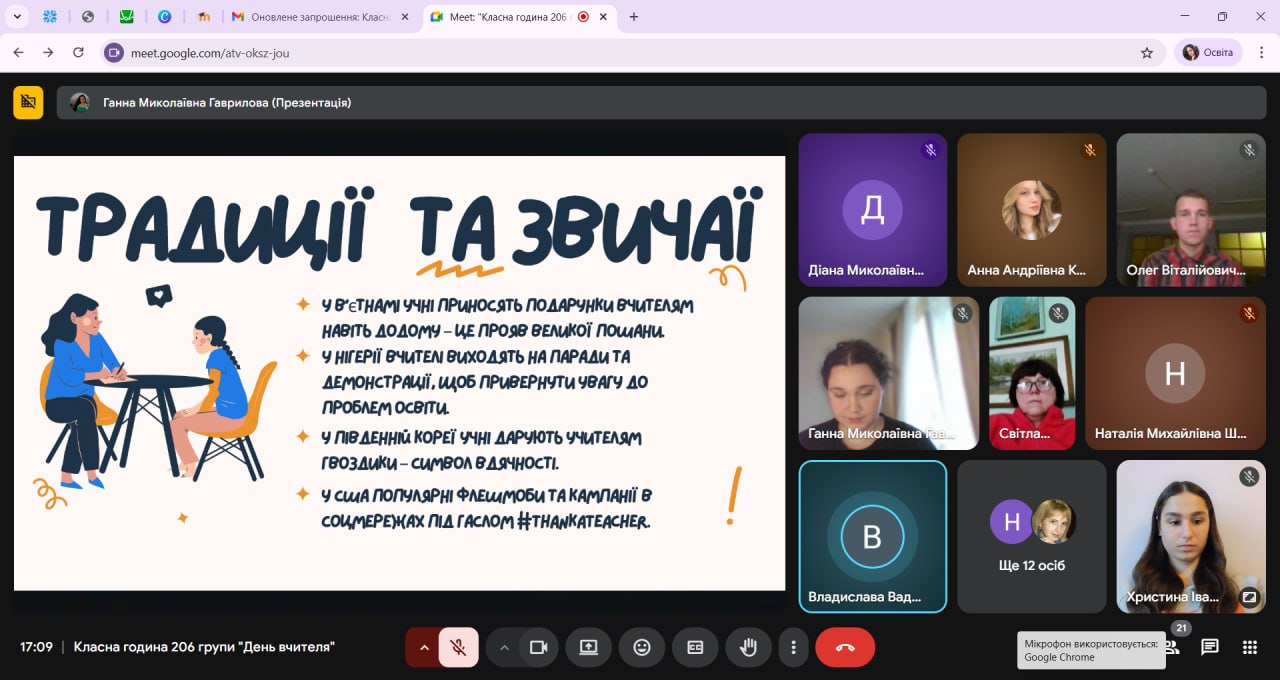
Task: Open the chat with everyone icon
Action: coord(1210,647)
